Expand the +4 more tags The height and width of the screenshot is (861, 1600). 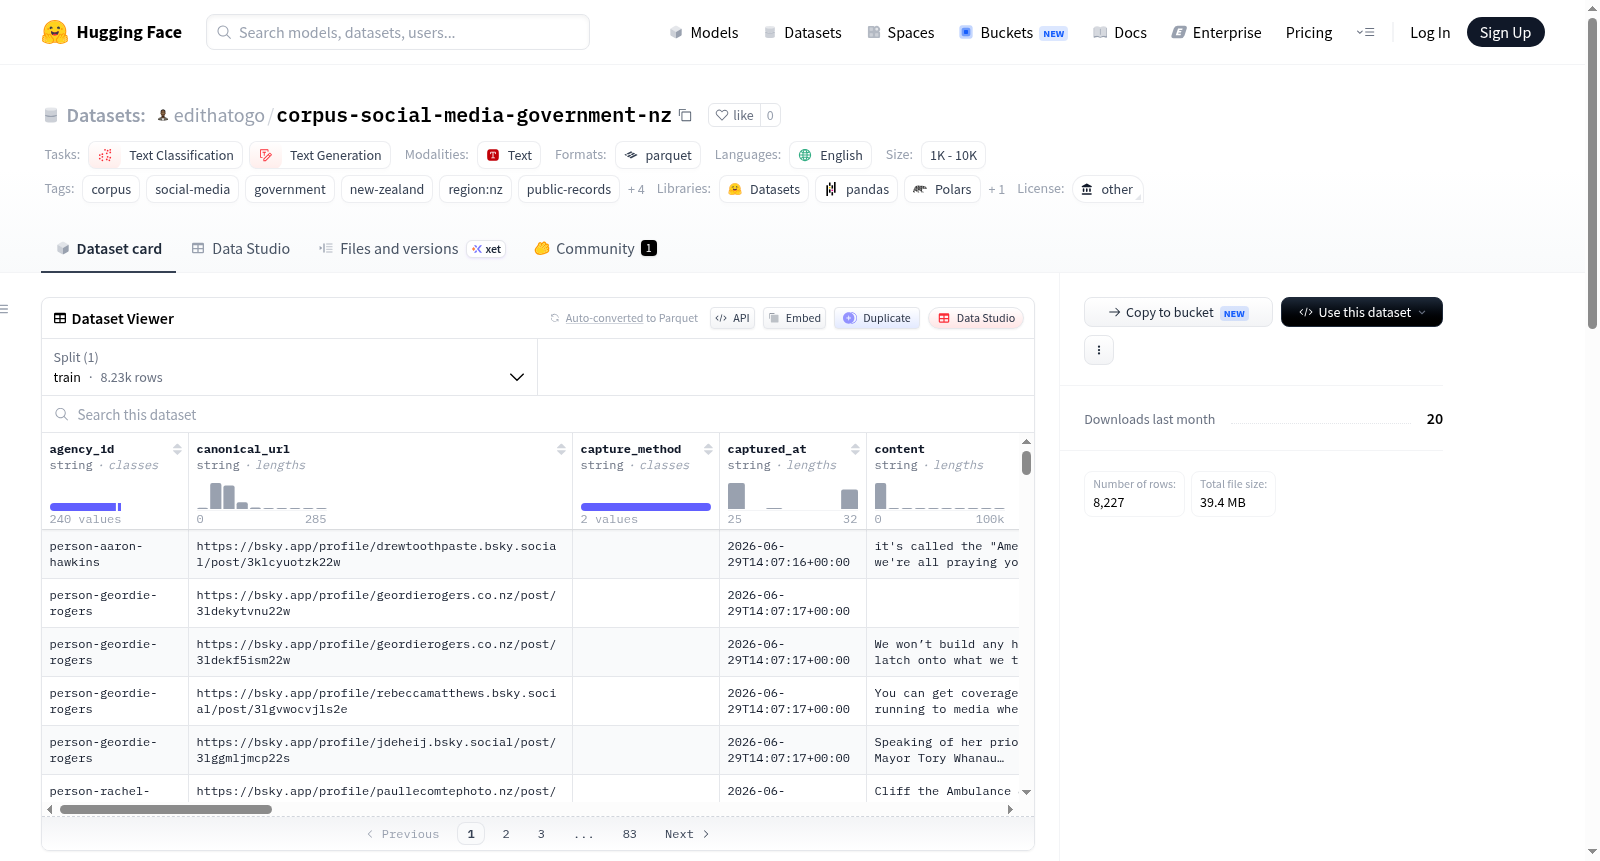[x=636, y=189]
